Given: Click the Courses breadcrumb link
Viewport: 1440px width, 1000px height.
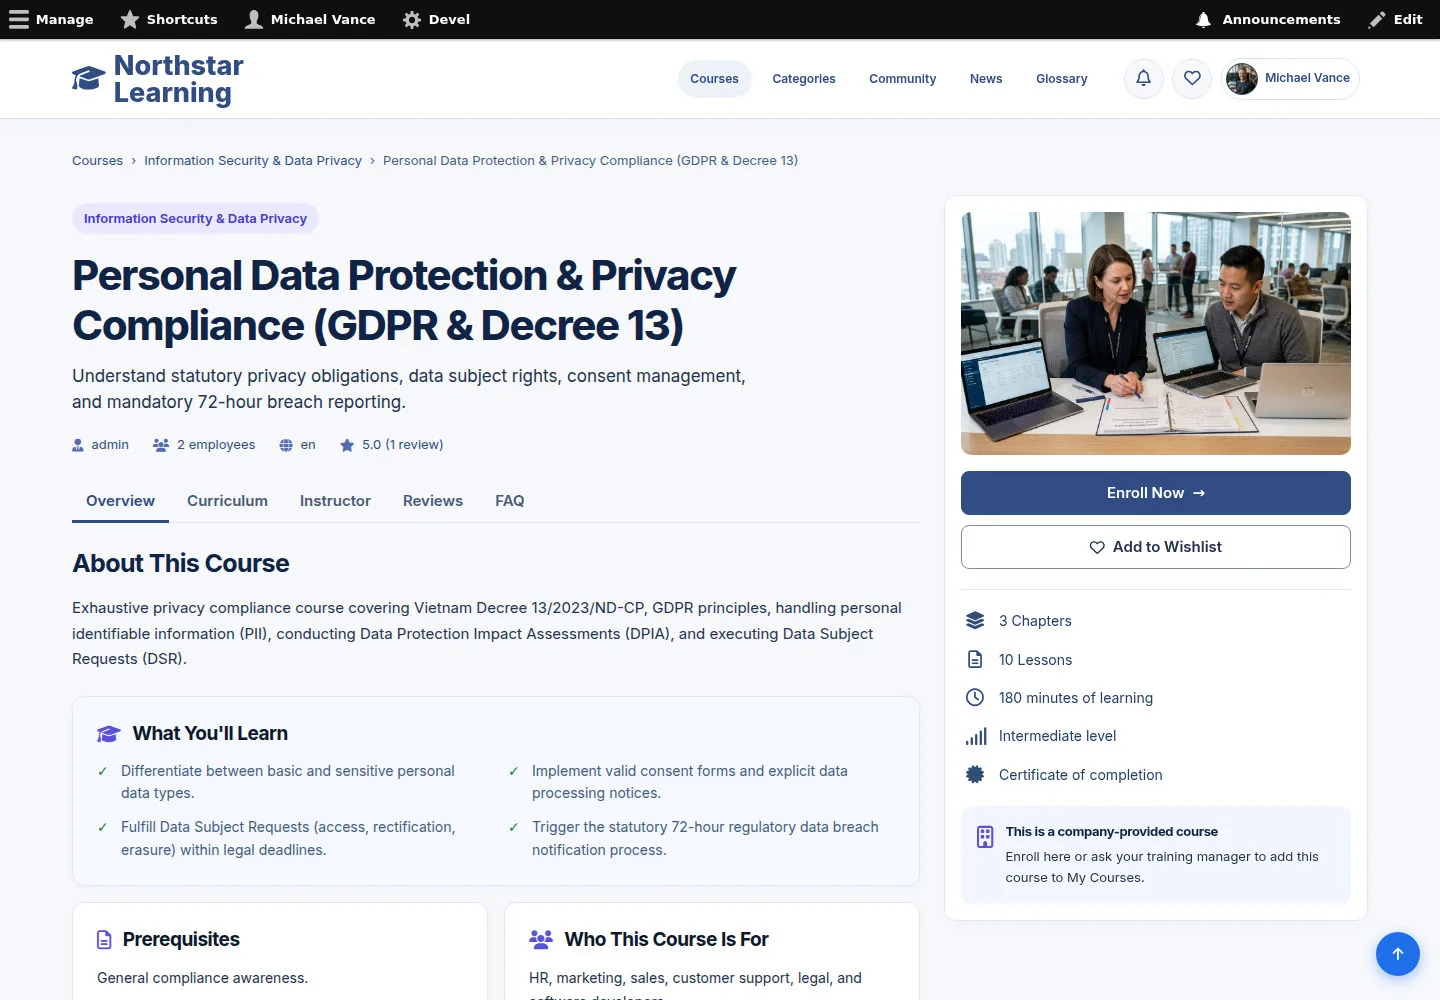Looking at the screenshot, I should (97, 161).
